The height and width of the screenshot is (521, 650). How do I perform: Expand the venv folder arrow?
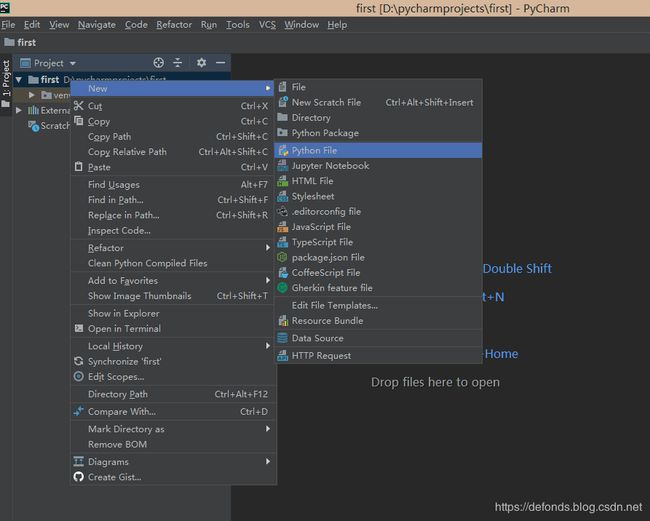click(32, 95)
